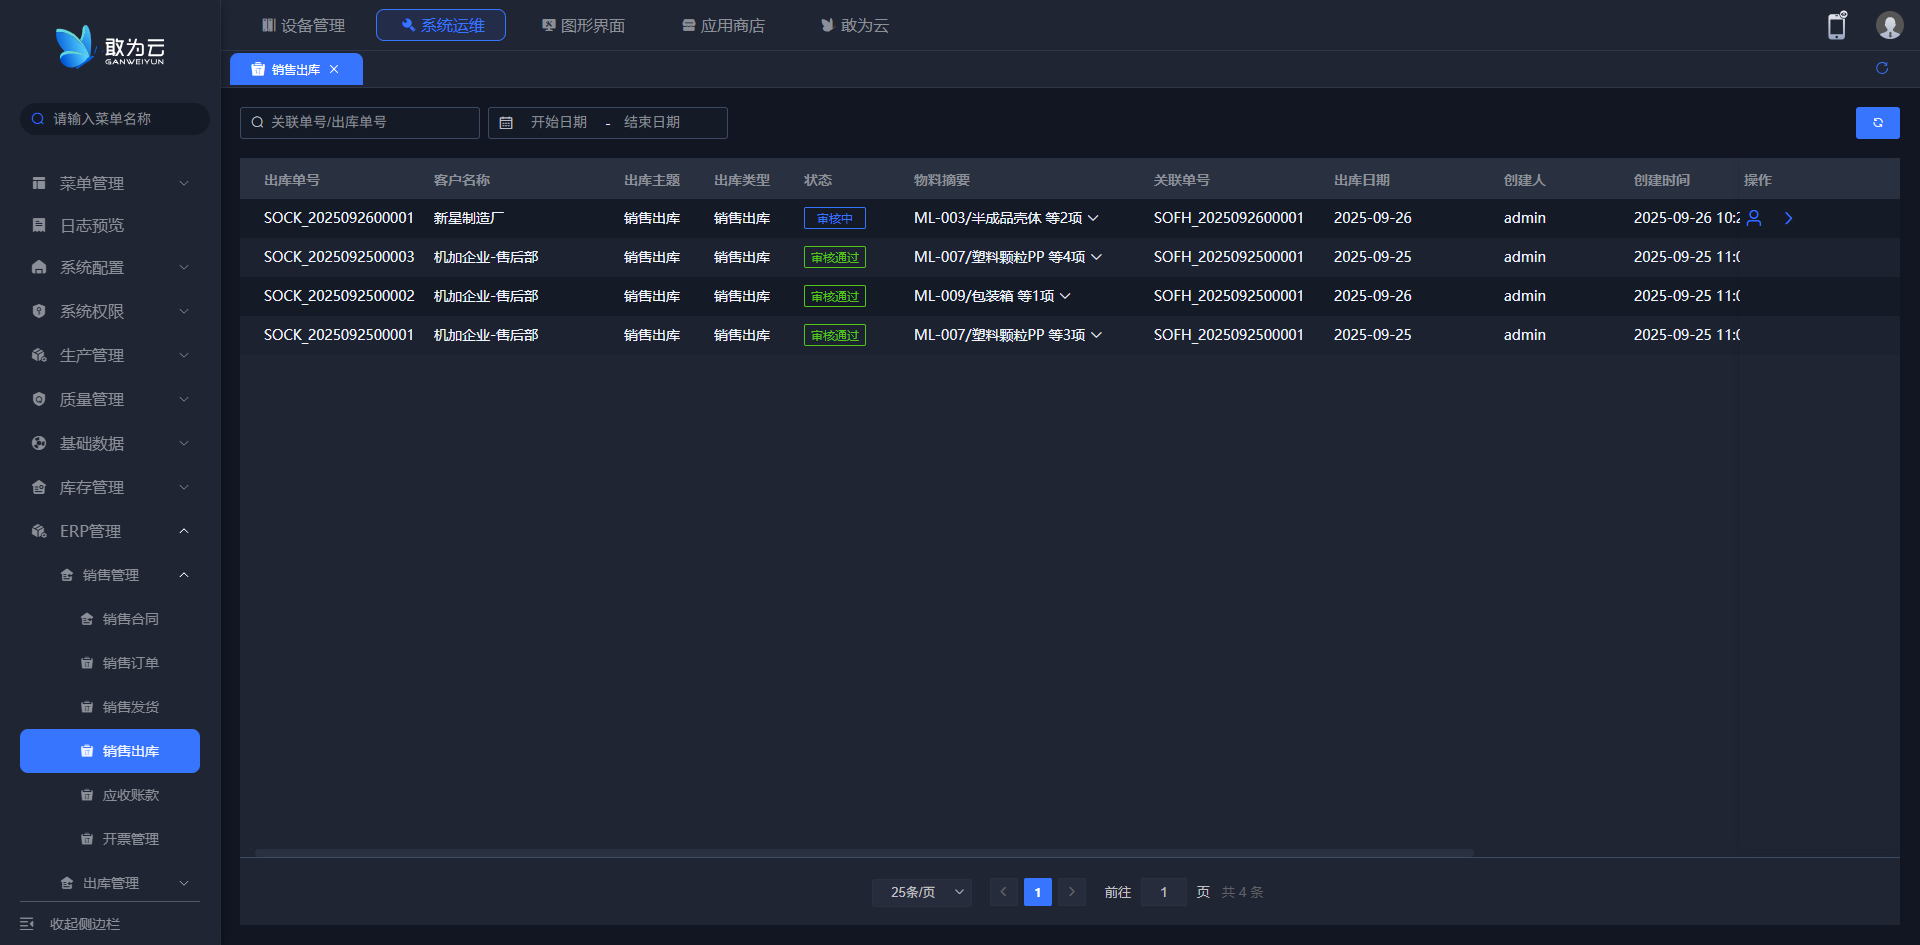The width and height of the screenshot is (1920, 945).
Task: Expand the 菜单管理 sidebar menu
Action: click(110, 183)
